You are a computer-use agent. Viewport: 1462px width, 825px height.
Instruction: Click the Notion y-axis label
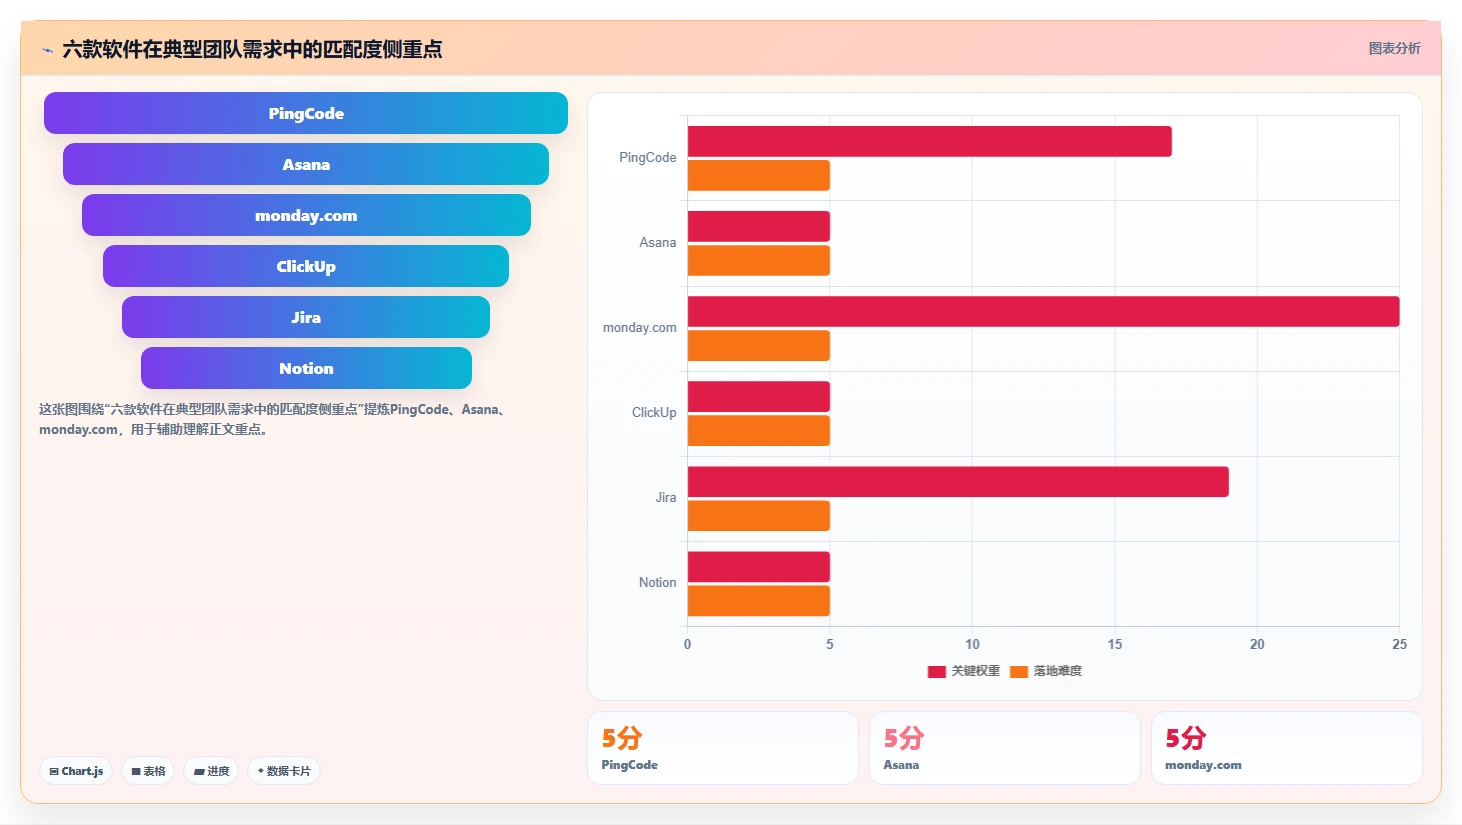657,582
